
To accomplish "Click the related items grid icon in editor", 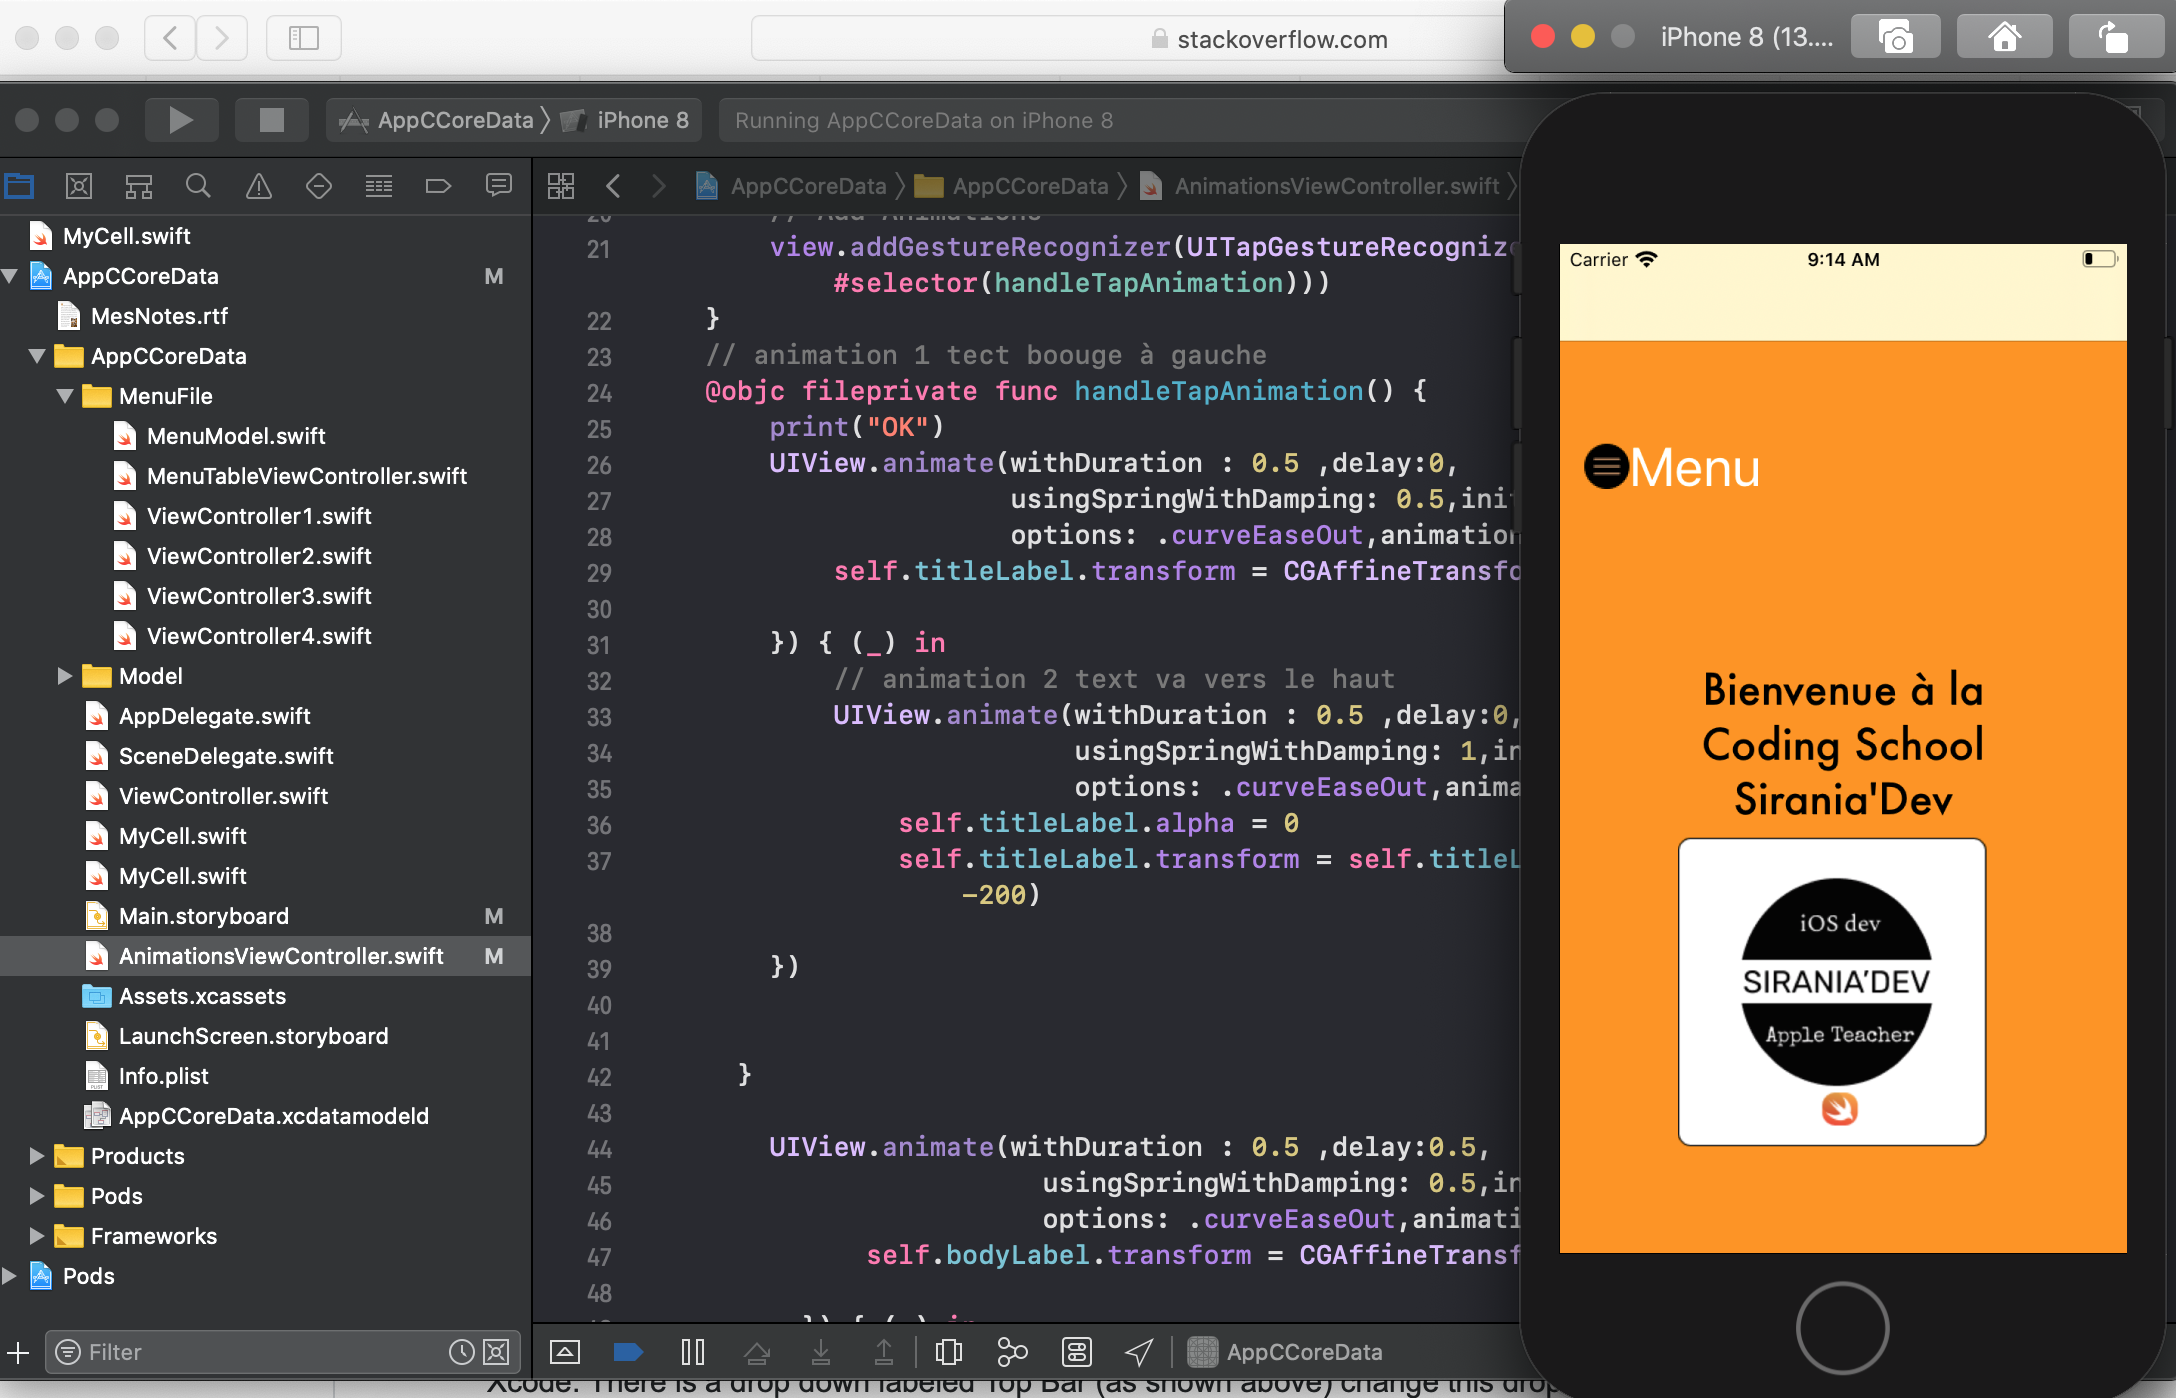I will (x=561, y=186).
